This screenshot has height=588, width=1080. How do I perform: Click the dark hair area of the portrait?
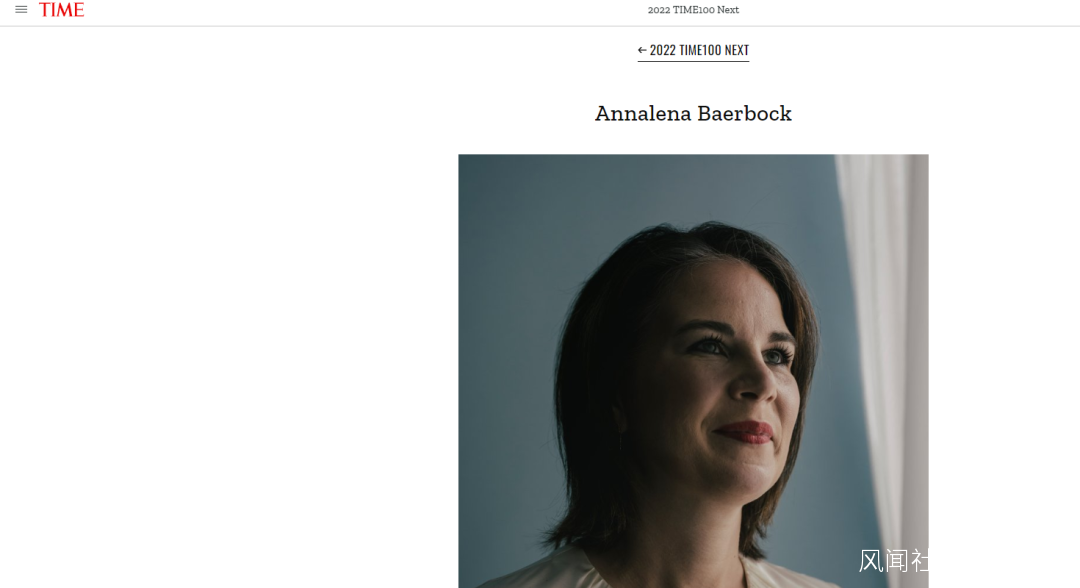(606, 386)
